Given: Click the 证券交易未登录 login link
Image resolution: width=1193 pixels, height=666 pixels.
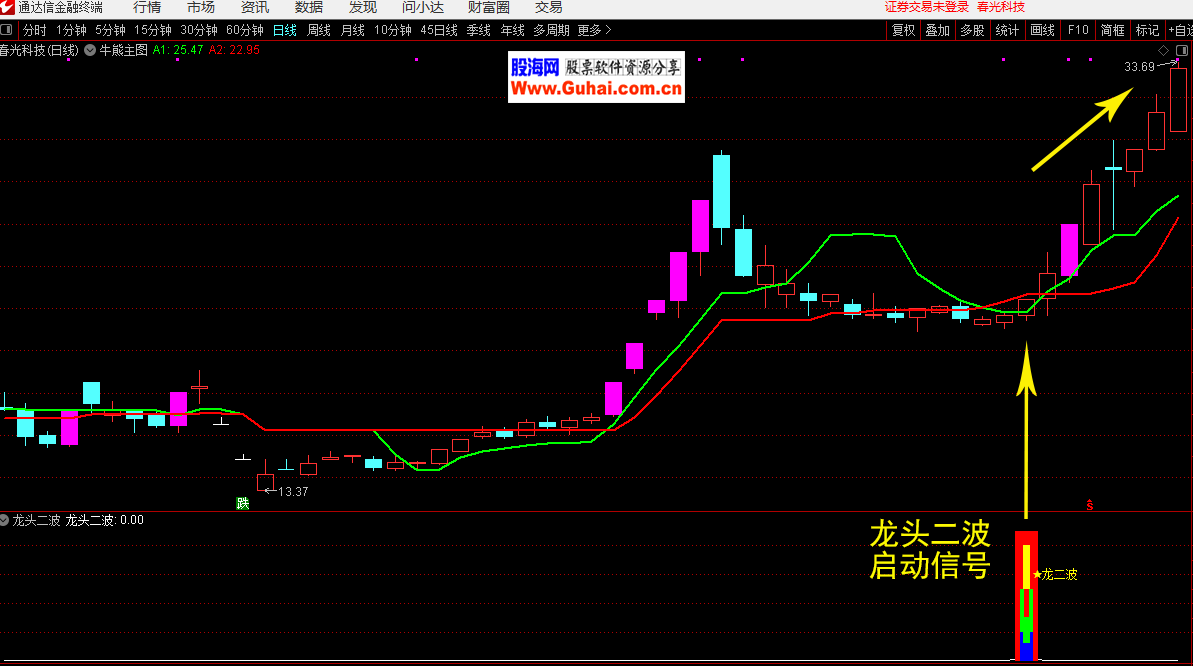Looking at the screenshot, I should (x=927, y=7).
